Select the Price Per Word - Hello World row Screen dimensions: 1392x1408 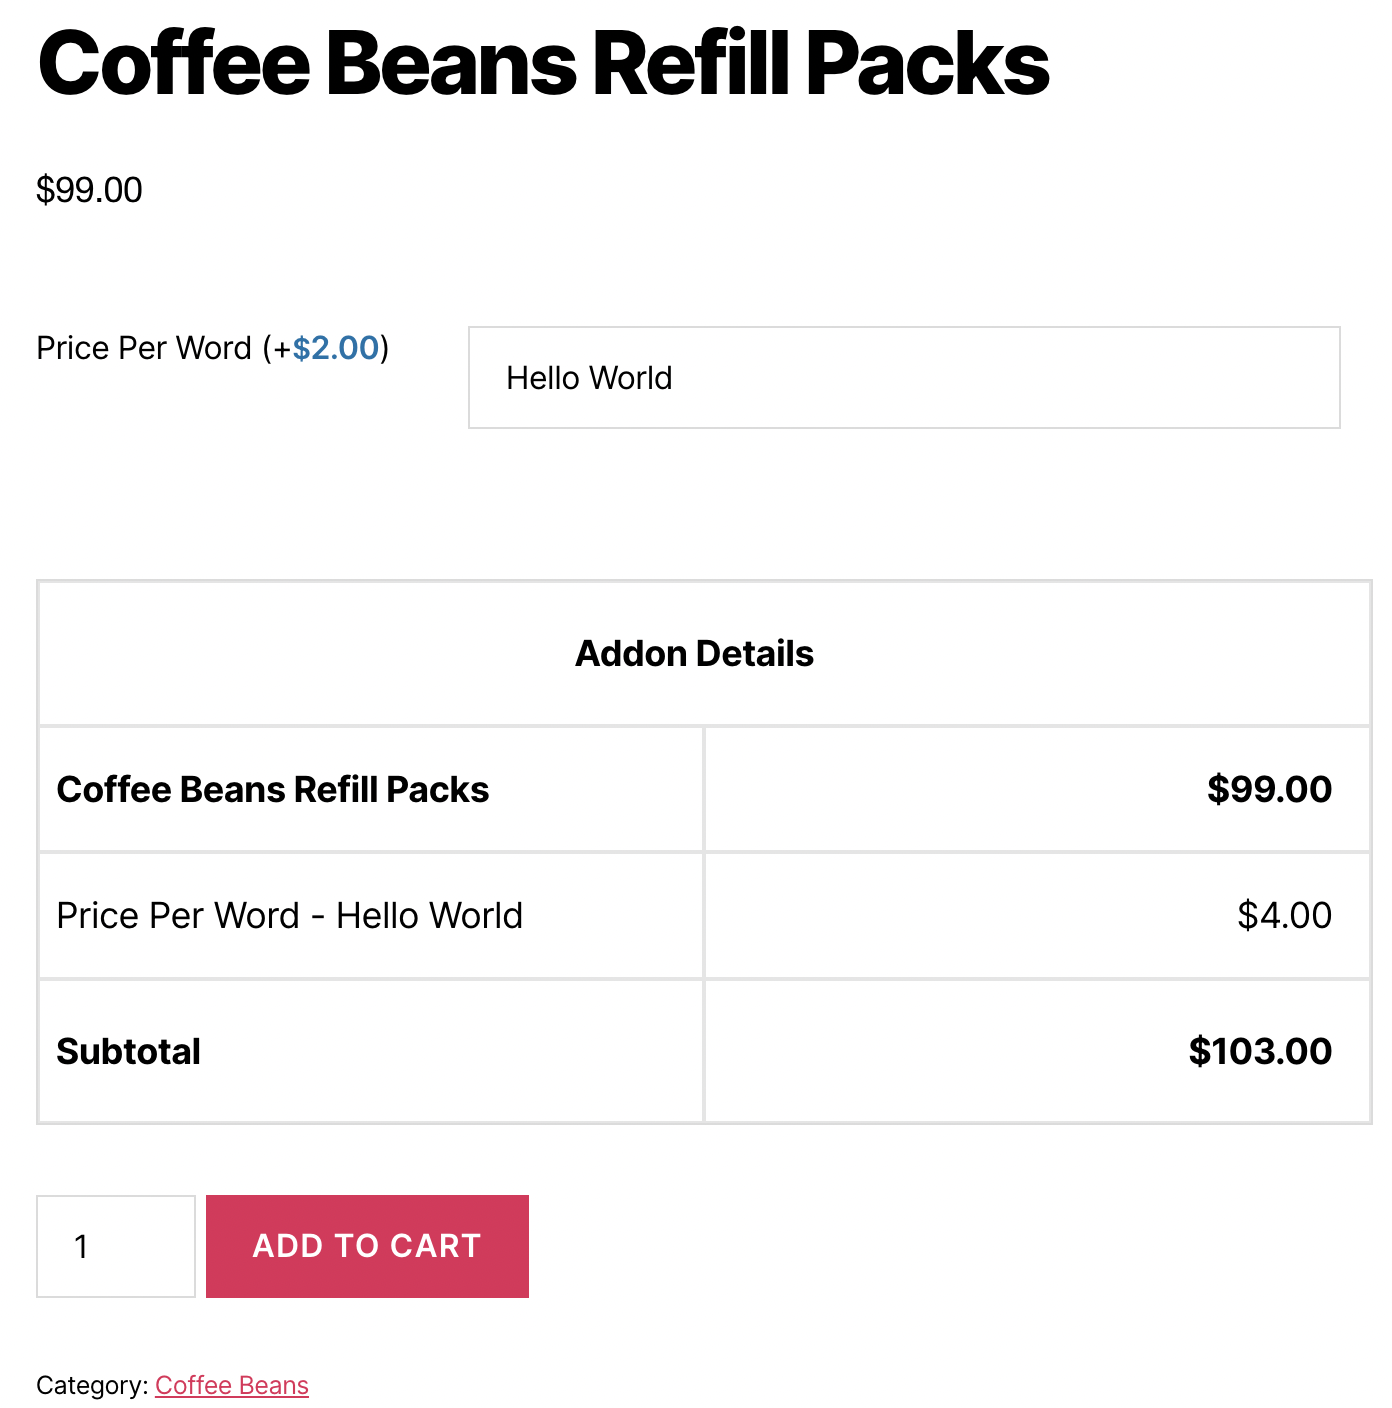coord(289,915)
